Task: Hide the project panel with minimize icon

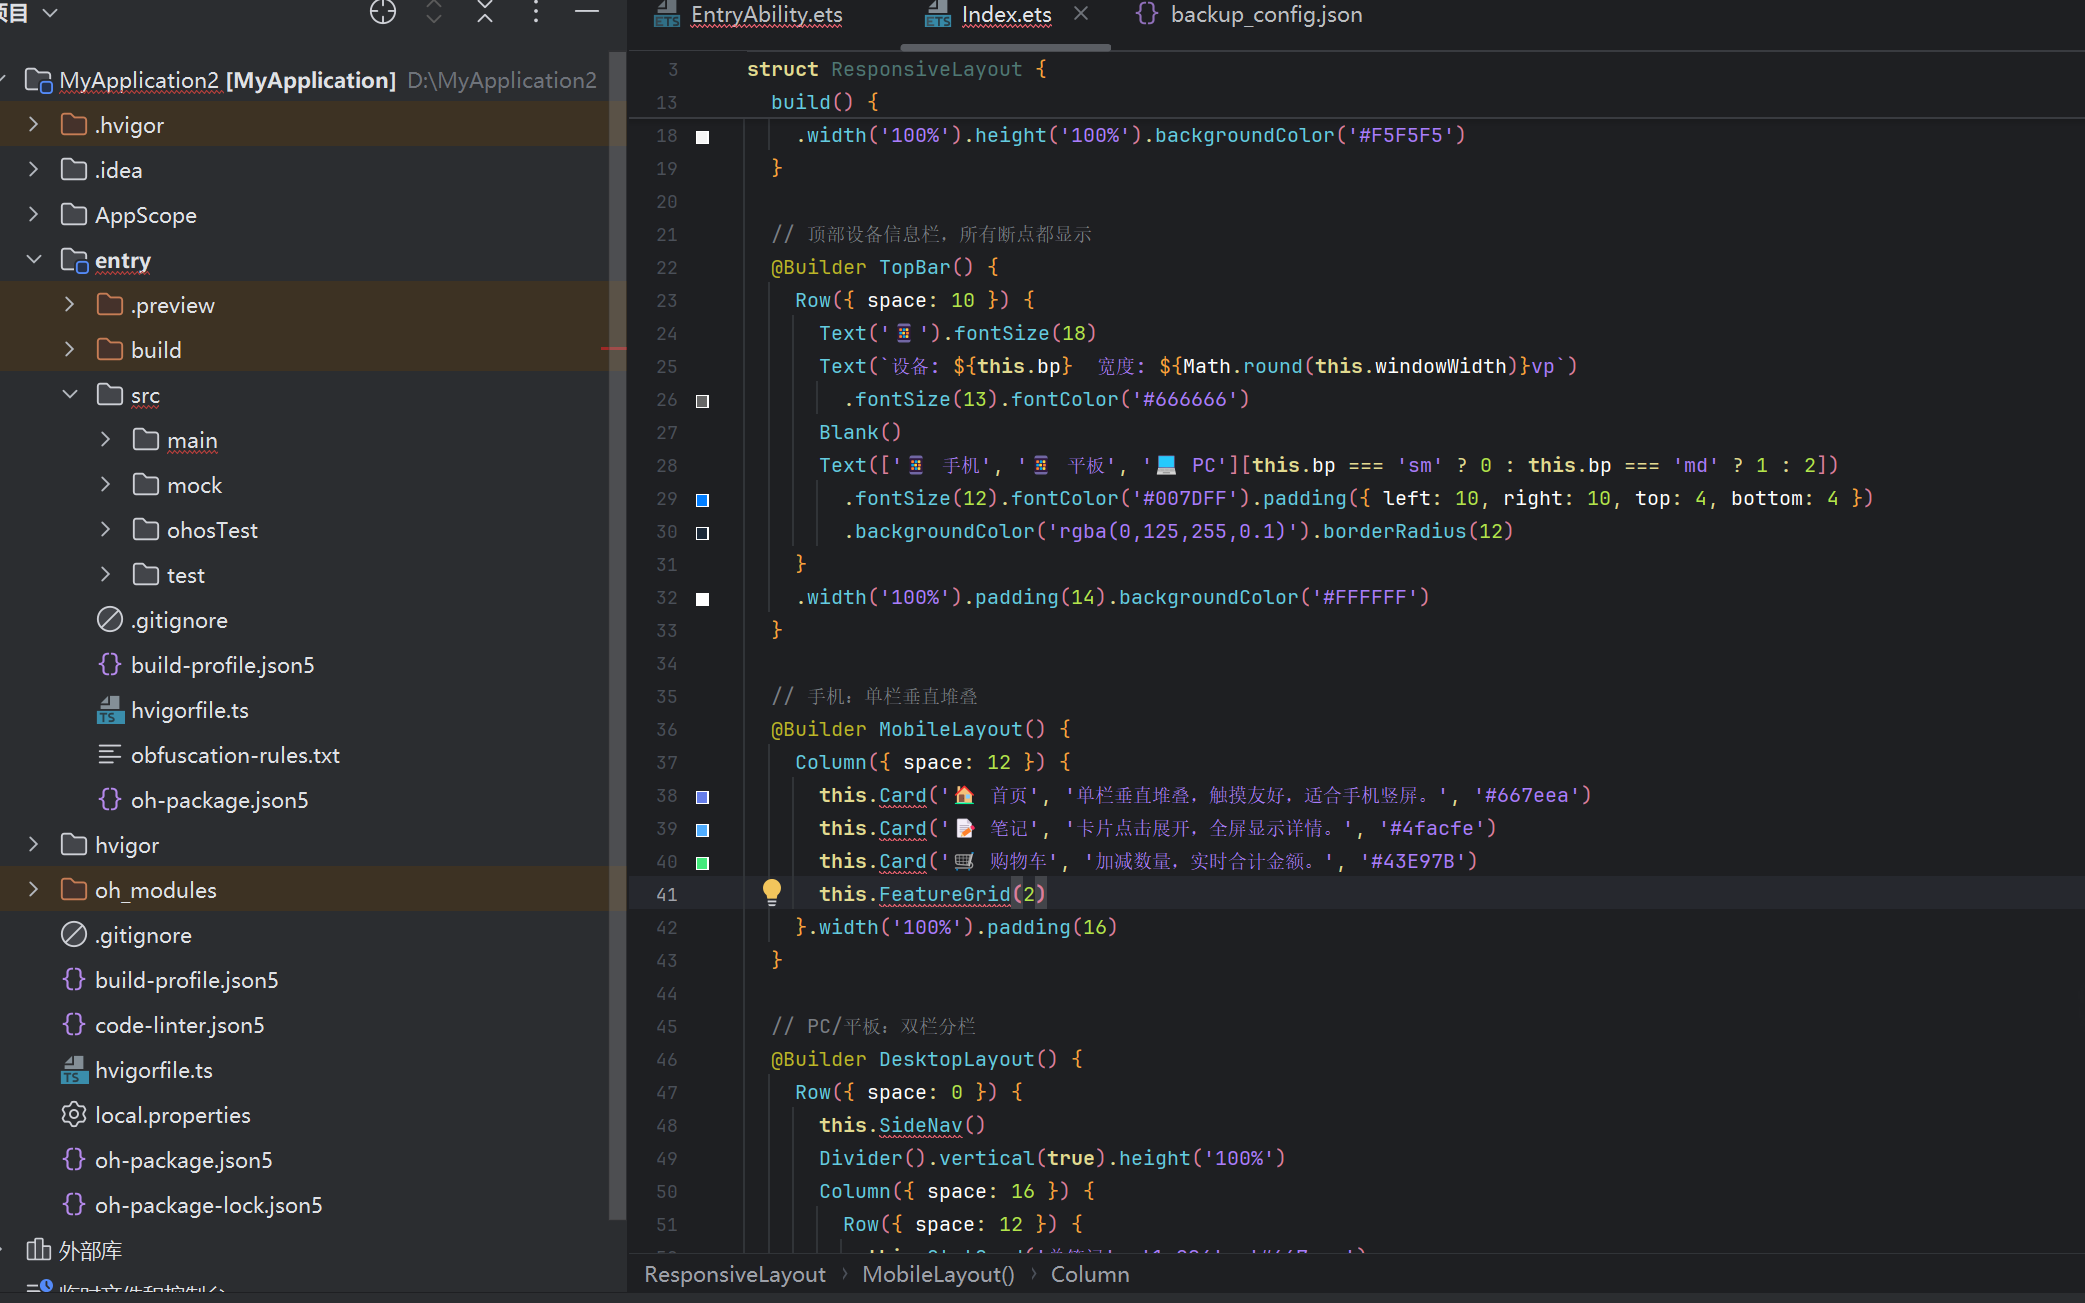Action: [587, 12]
